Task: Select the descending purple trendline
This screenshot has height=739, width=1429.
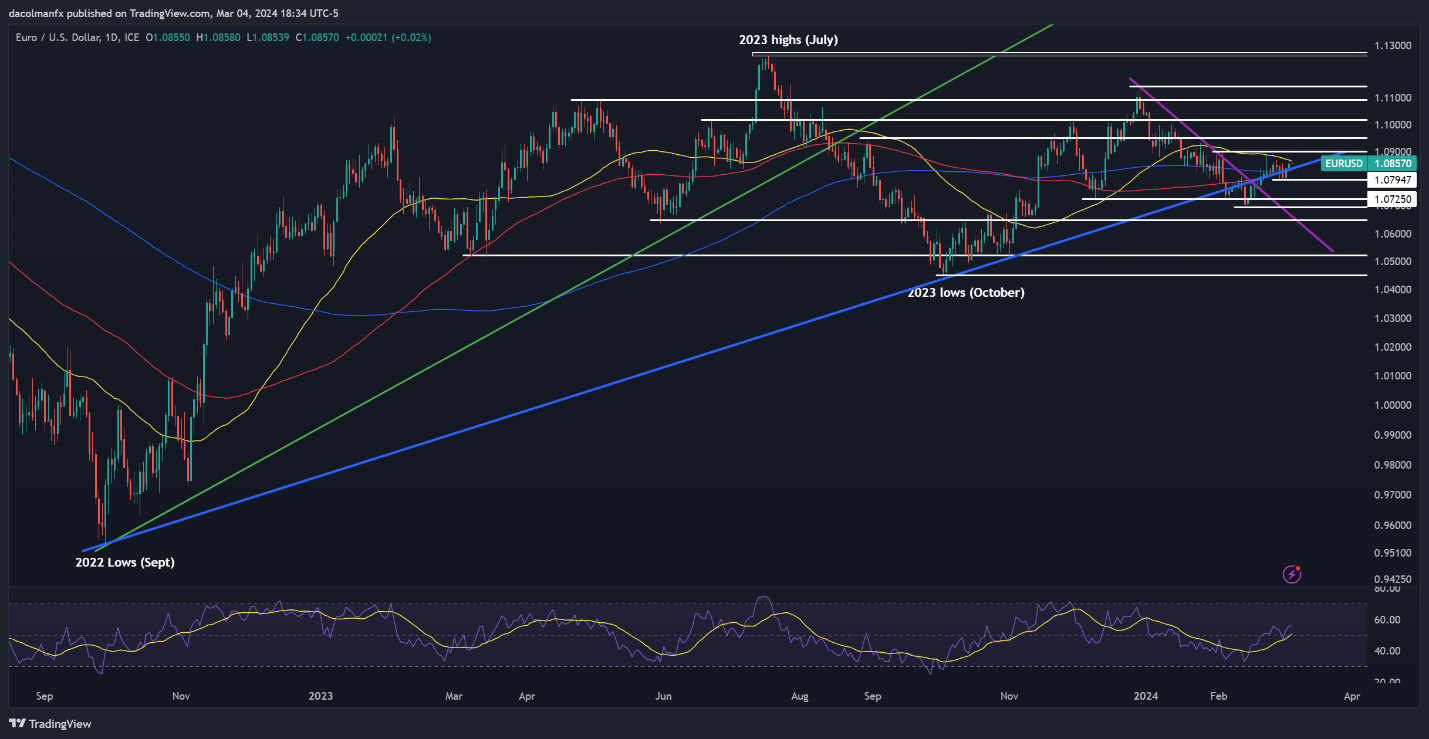Action: coord(1231,165)
